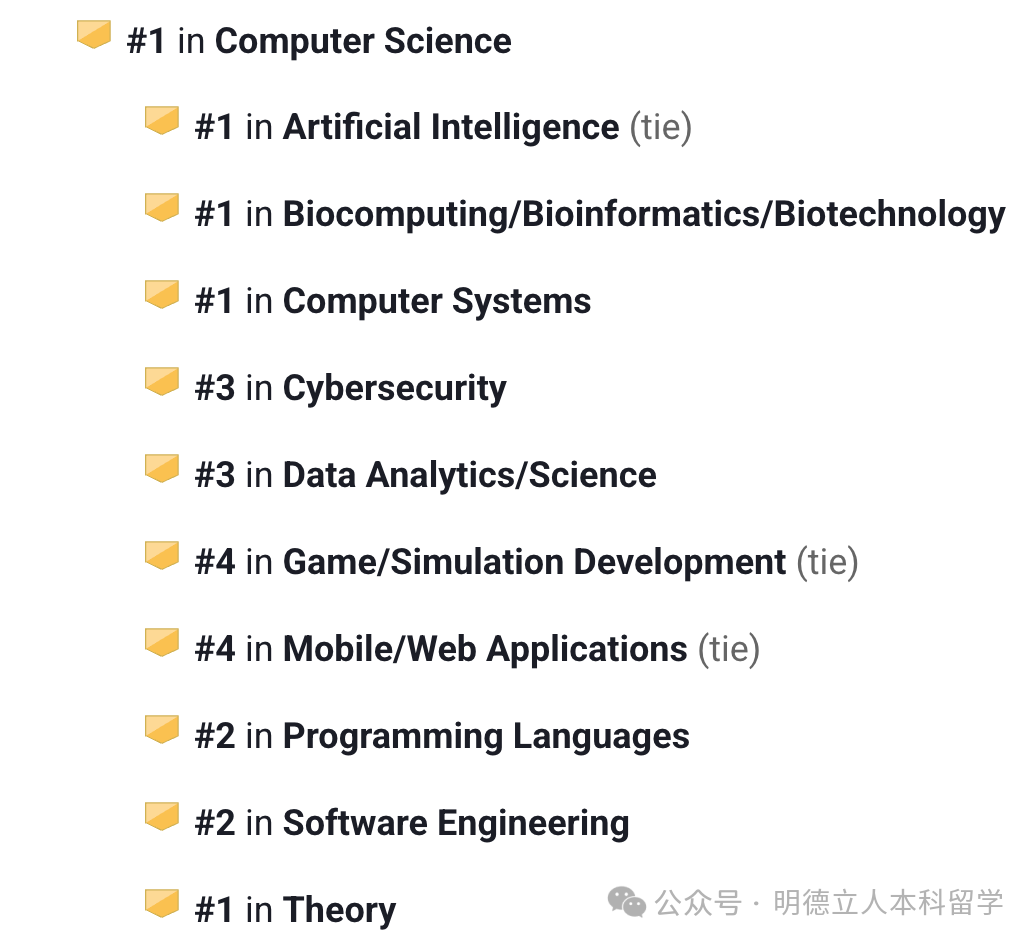The image size is (1036, 944).
Task: Click the badge icon next to Artificial Intelligence
Action: (x=162, y=121)
